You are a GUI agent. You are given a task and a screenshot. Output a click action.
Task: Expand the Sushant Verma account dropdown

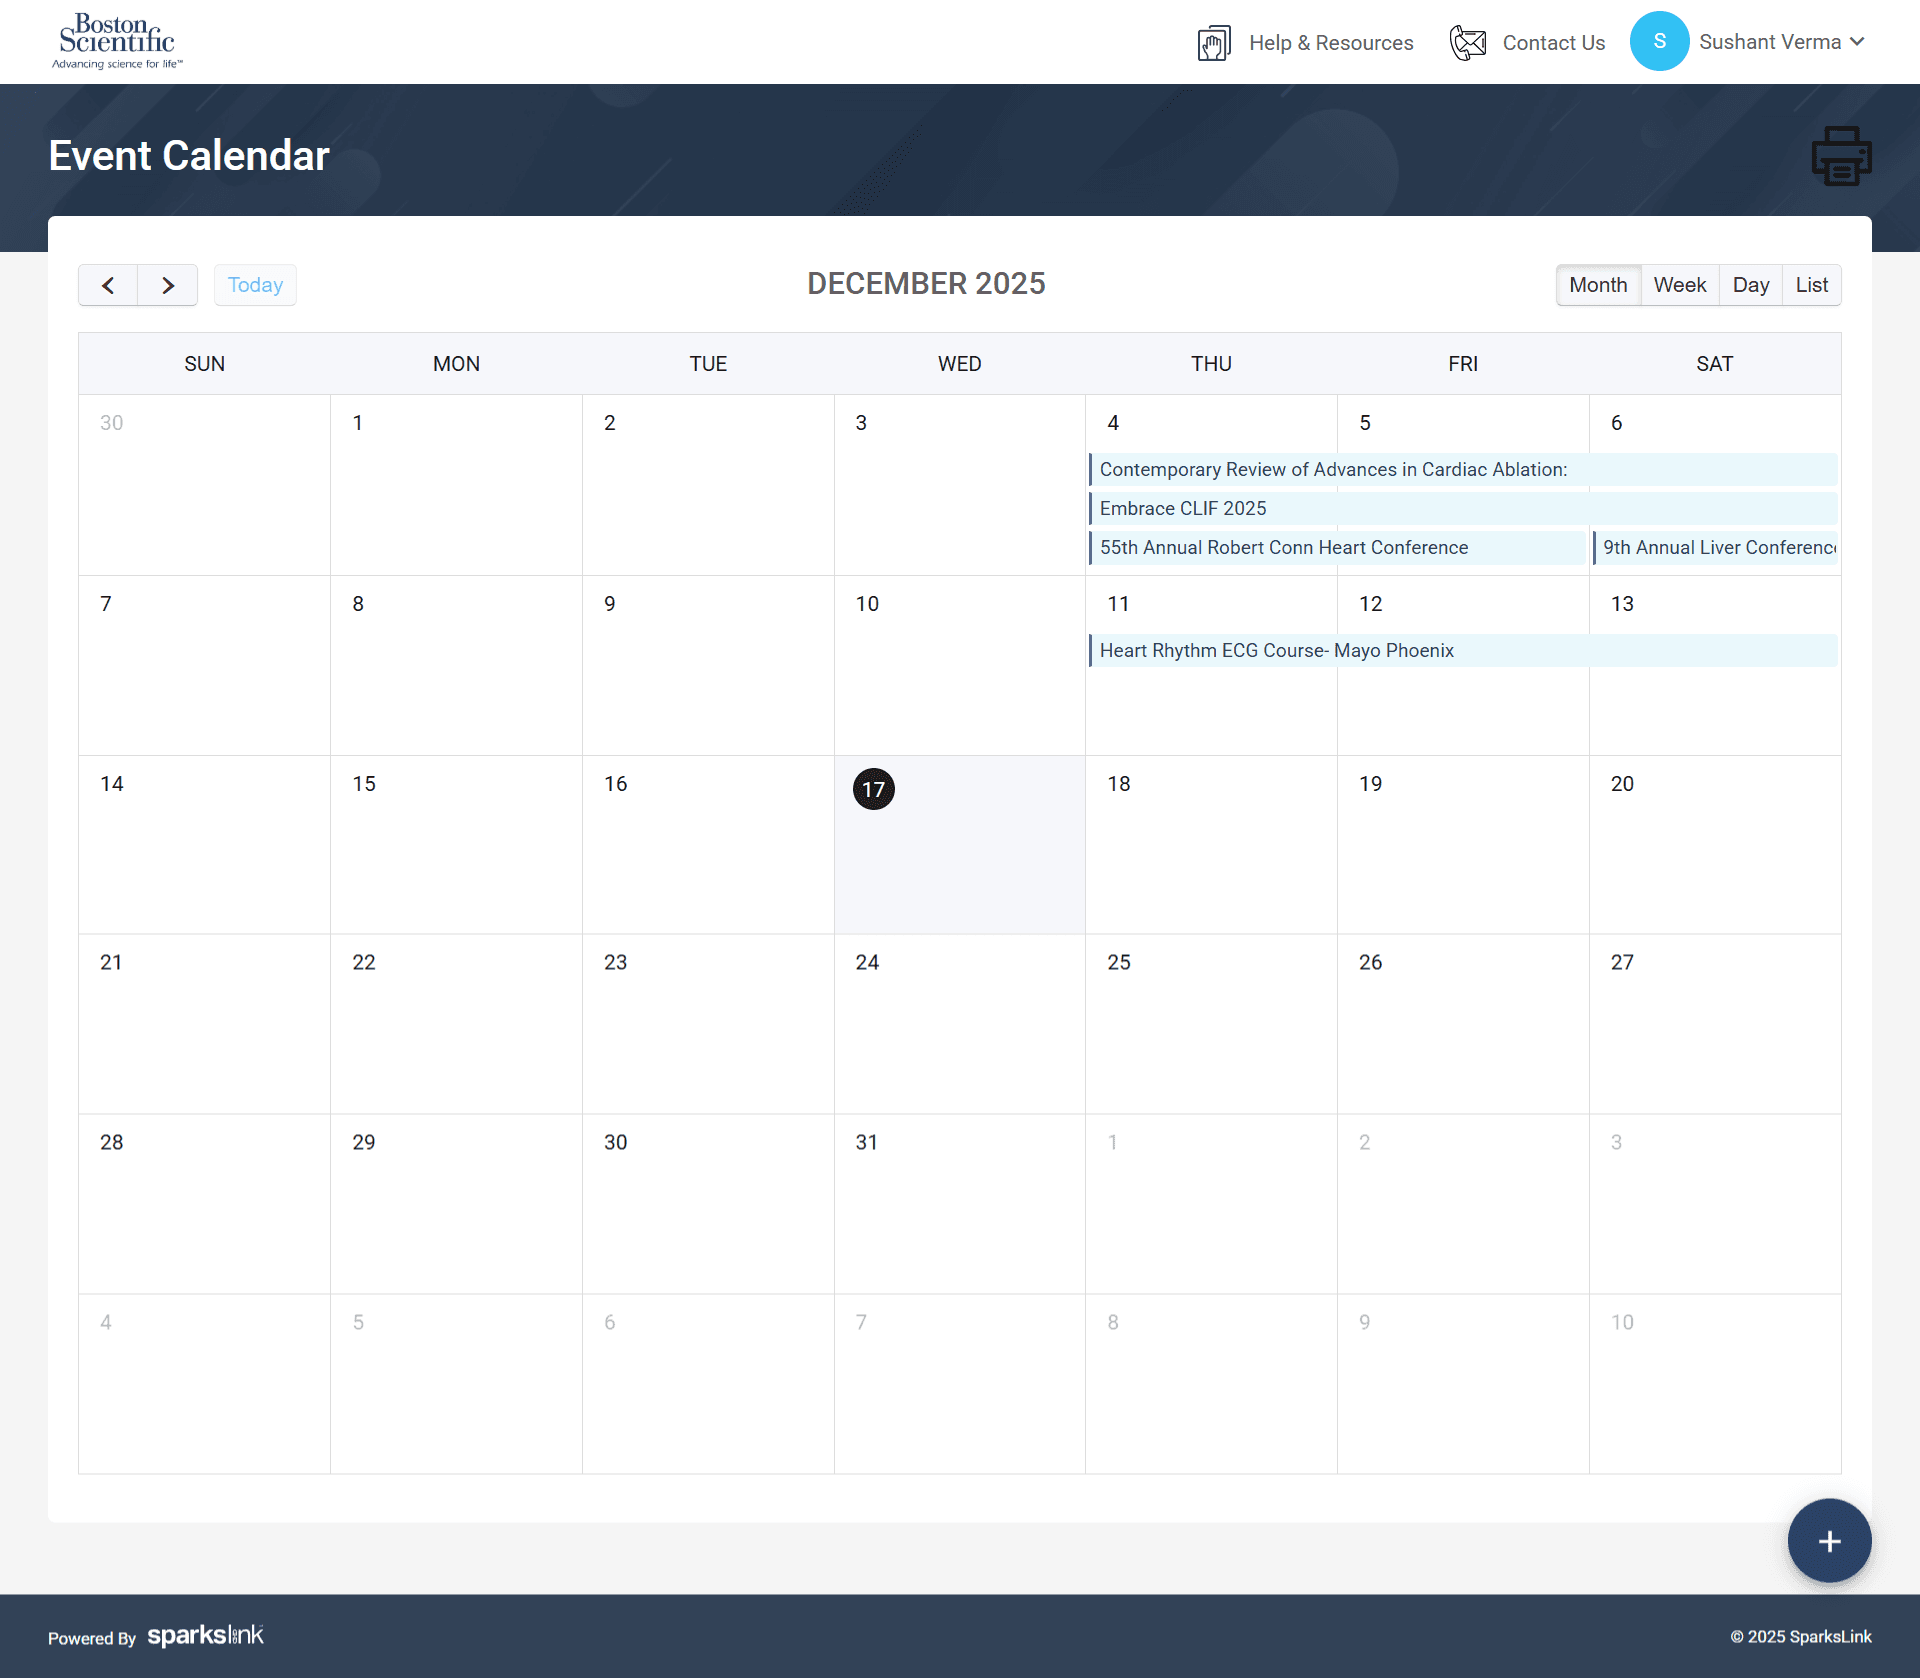click(1856, 42)
